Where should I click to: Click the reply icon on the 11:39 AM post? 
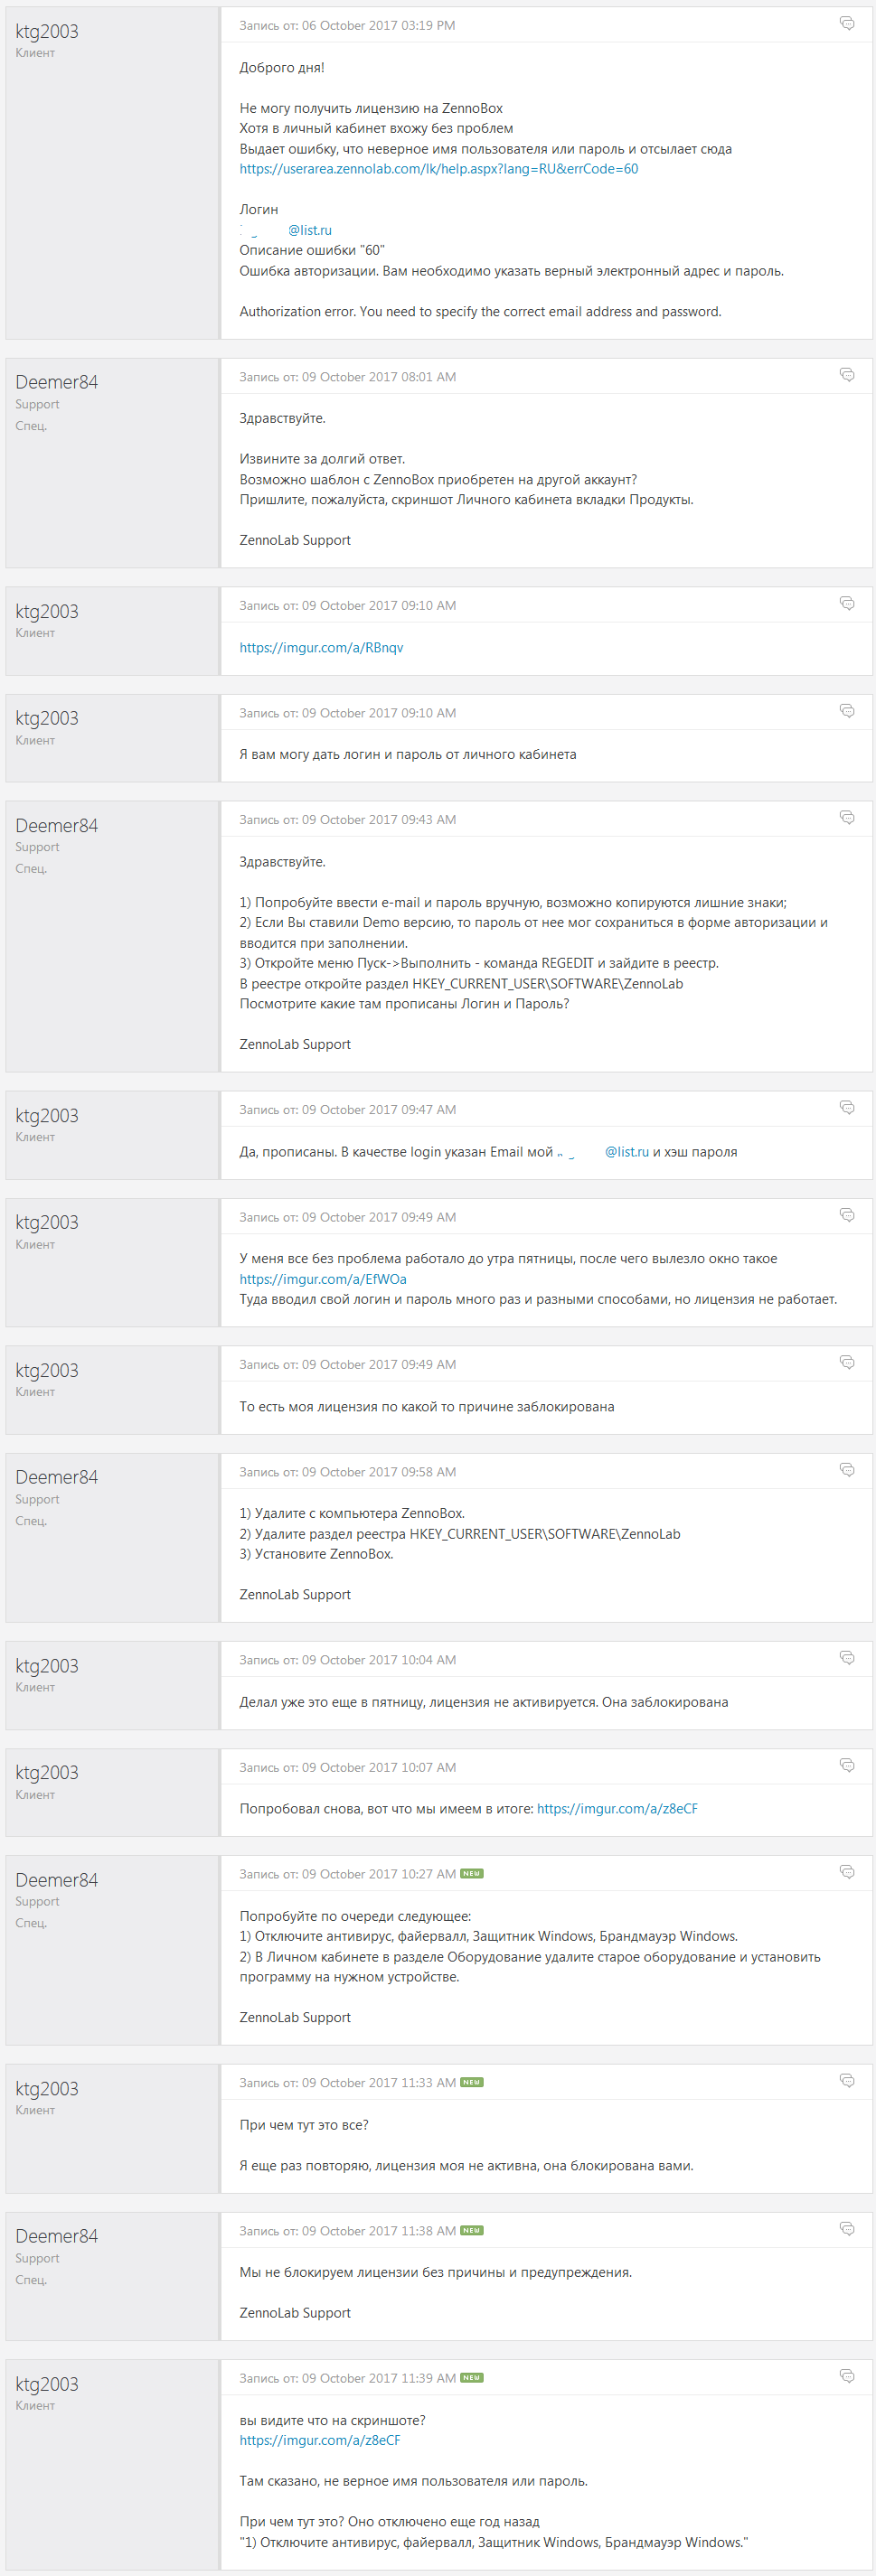click(x=846, y=2375)
